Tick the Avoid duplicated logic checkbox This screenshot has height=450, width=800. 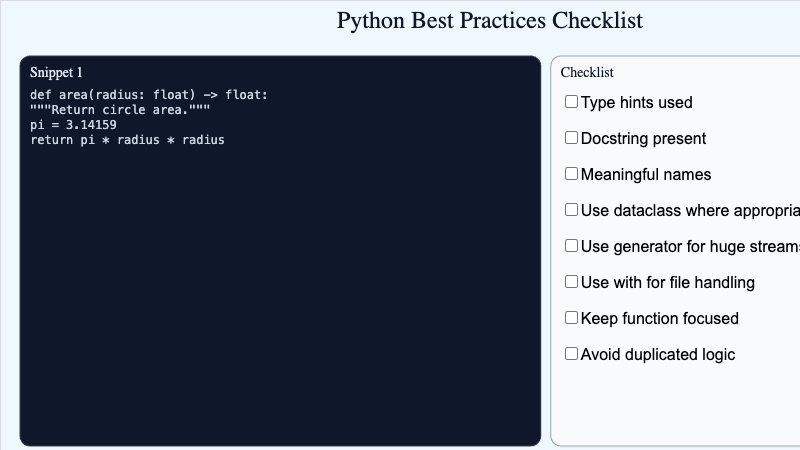(572, 354)
